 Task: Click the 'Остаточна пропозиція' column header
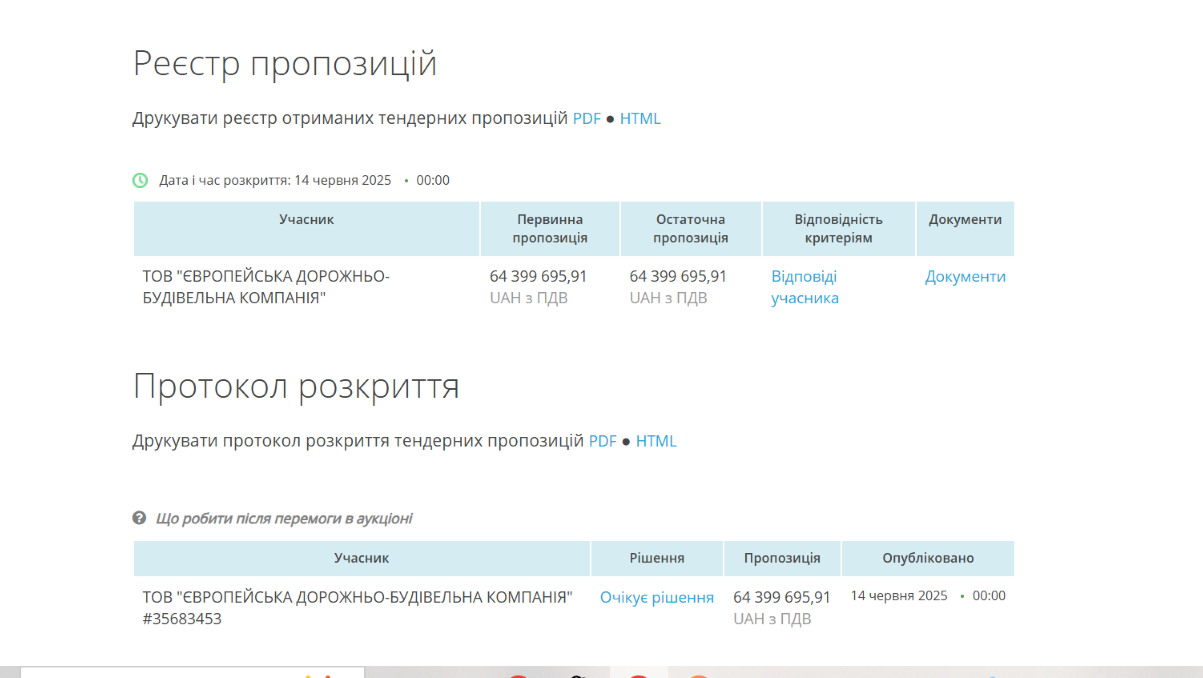[691, 229]
